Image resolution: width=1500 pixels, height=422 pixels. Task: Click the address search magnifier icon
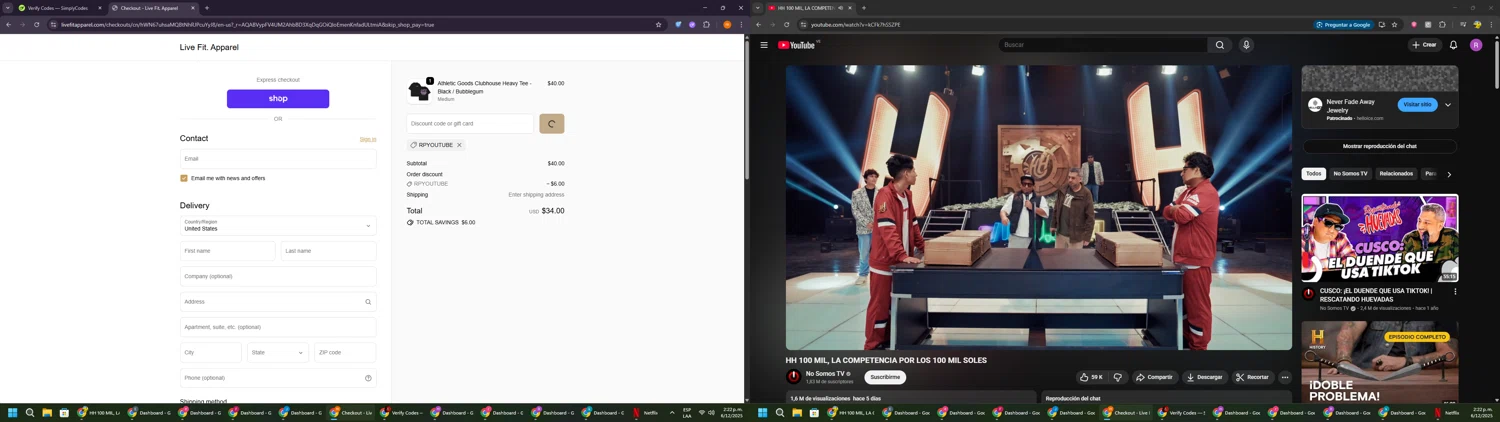(x=368, y=302)
